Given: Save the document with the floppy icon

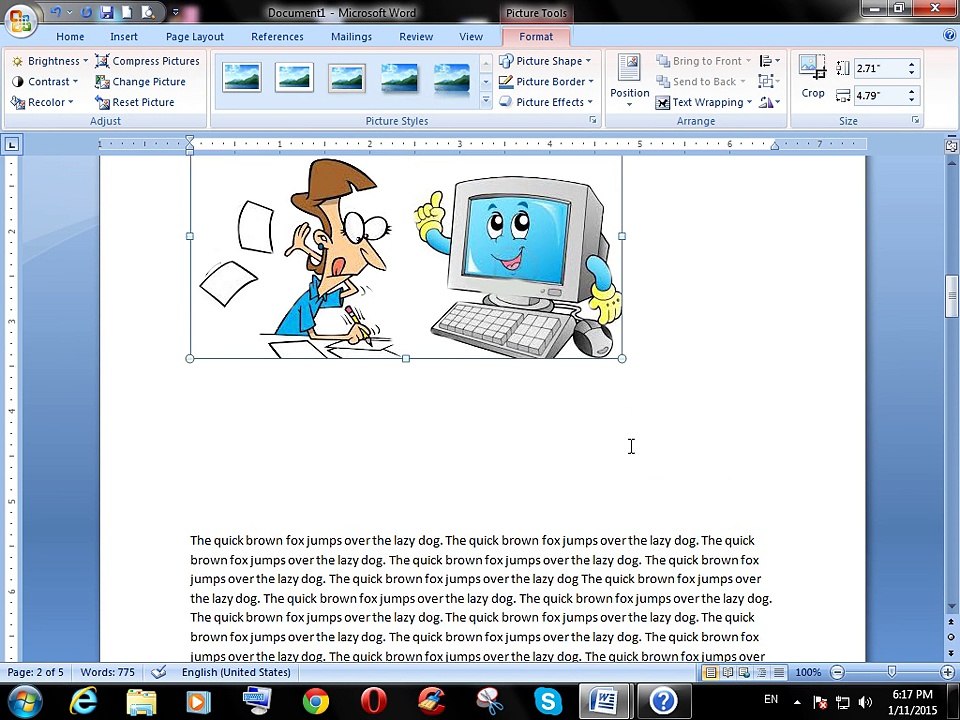Looking at the screenshot, I should [106, 12].
